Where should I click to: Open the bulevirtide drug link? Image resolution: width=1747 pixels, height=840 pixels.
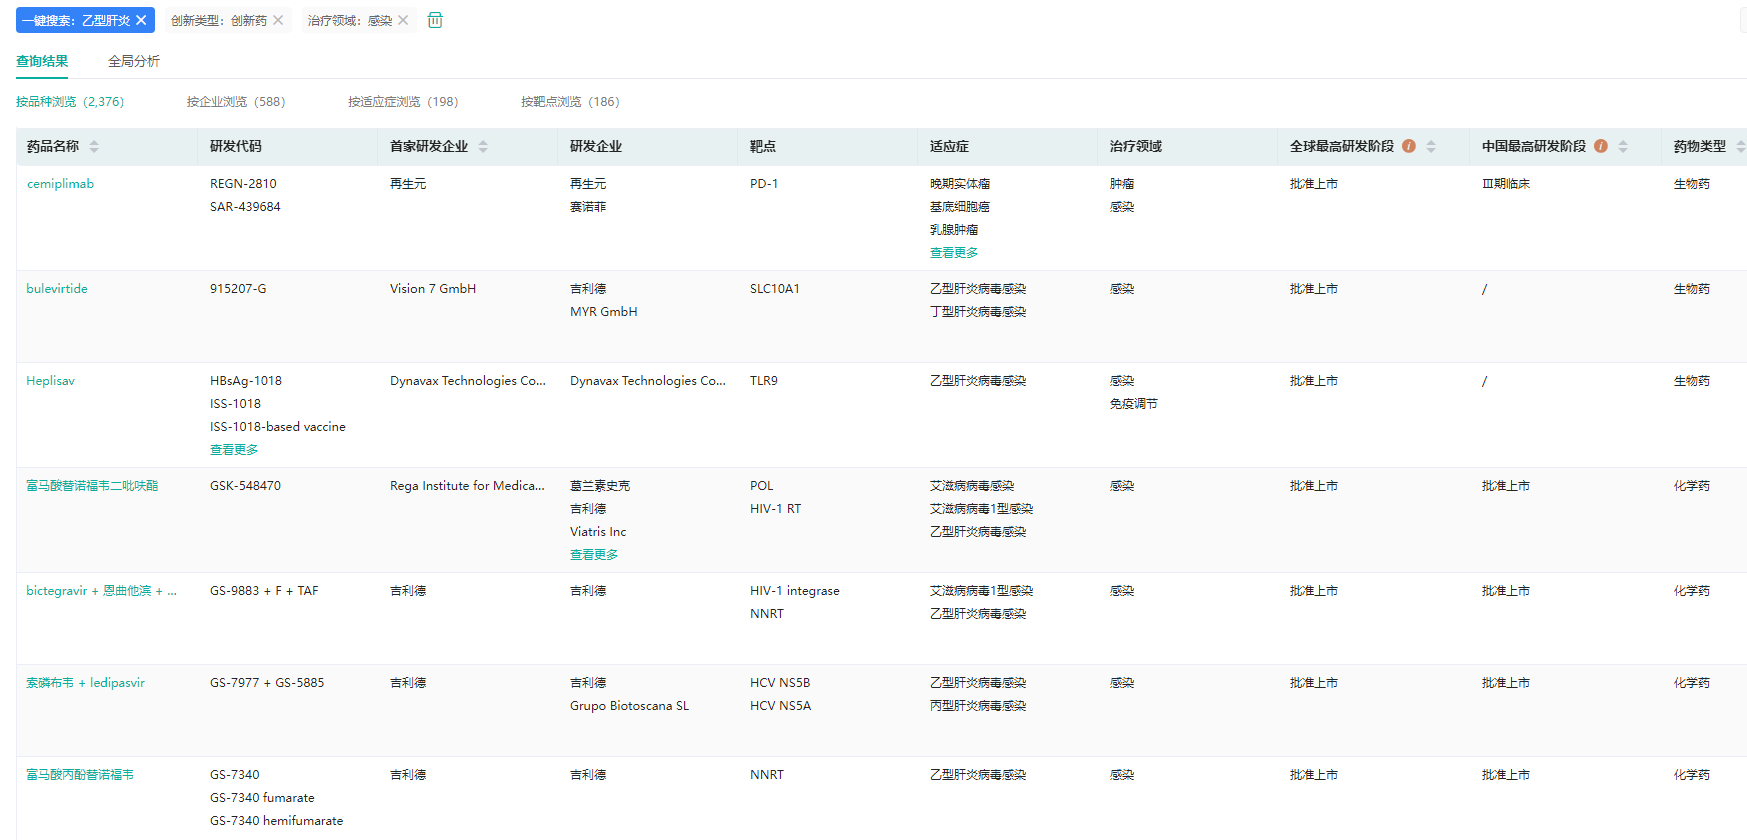click(57, 289)
